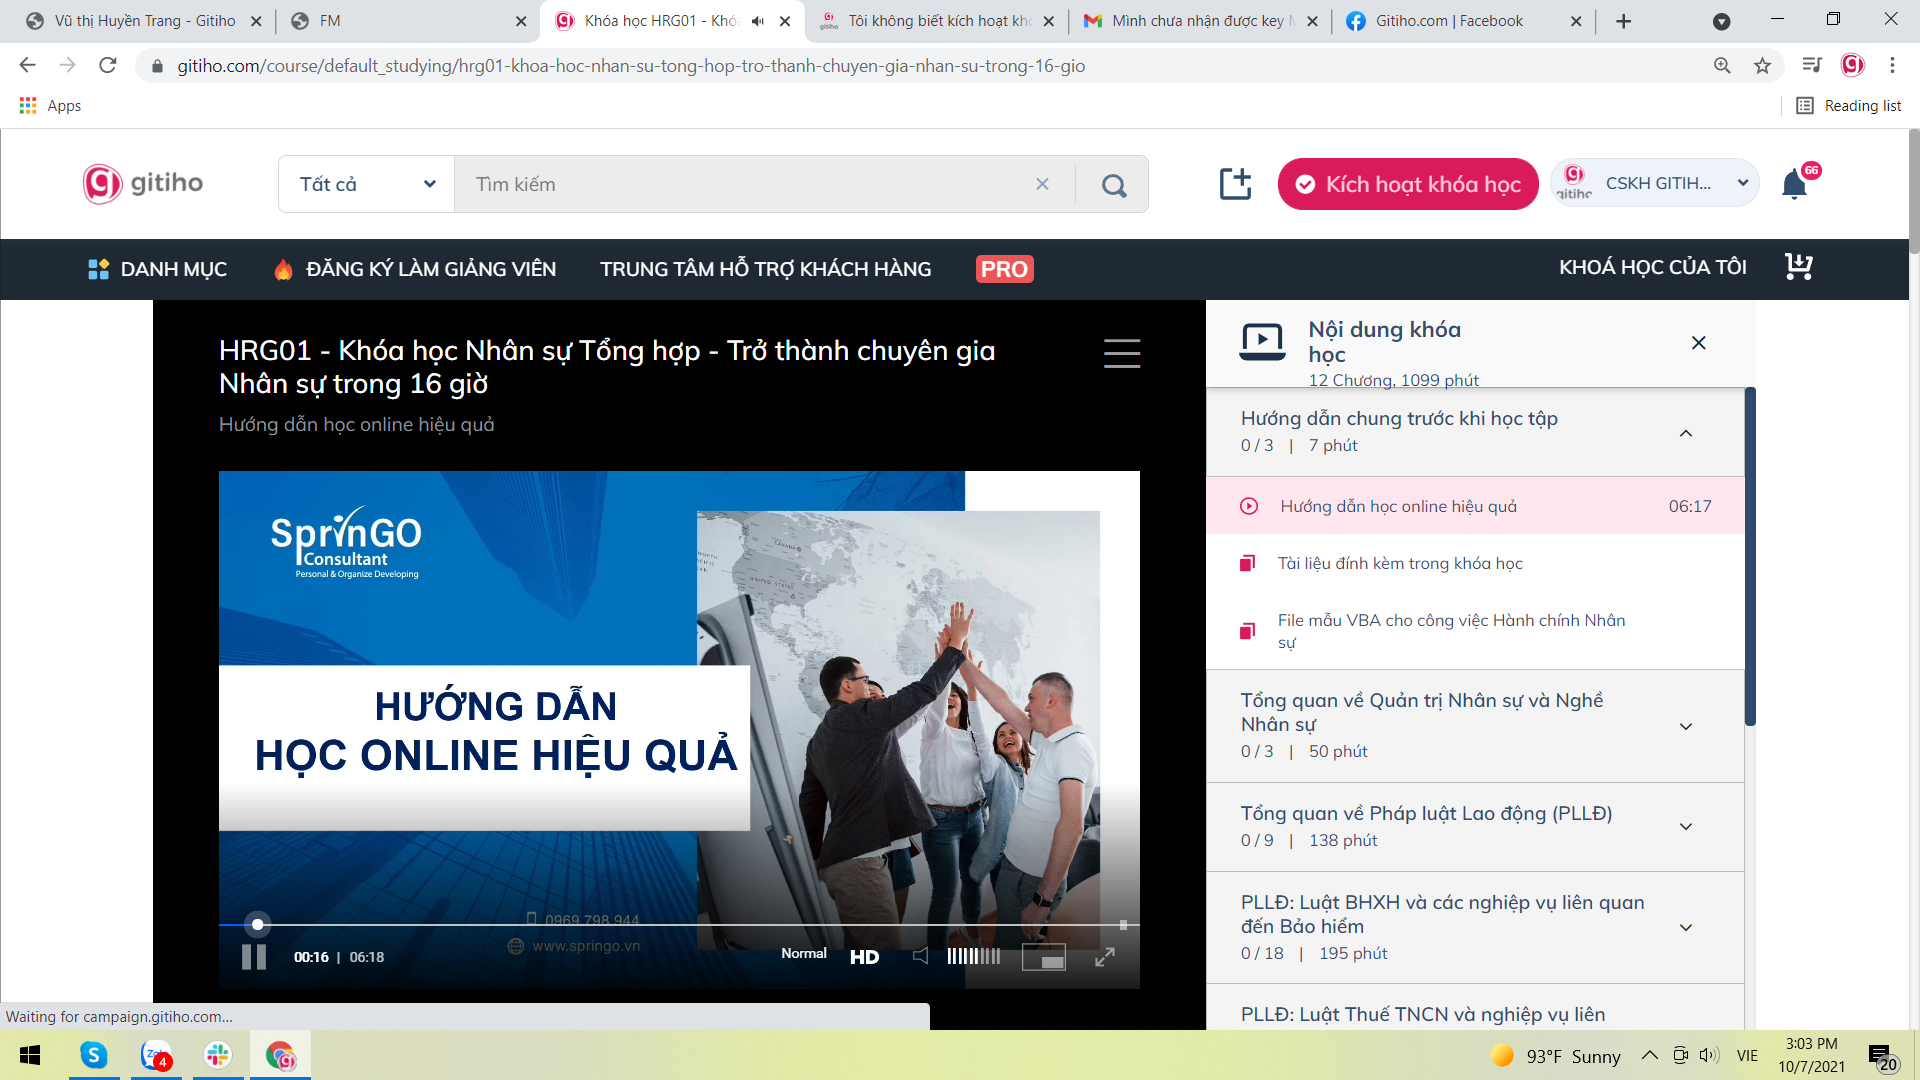The height and width of the screenshot is (1080, 1920).
Task: Open the add-course plus icon
Action: click(1236, 184)
